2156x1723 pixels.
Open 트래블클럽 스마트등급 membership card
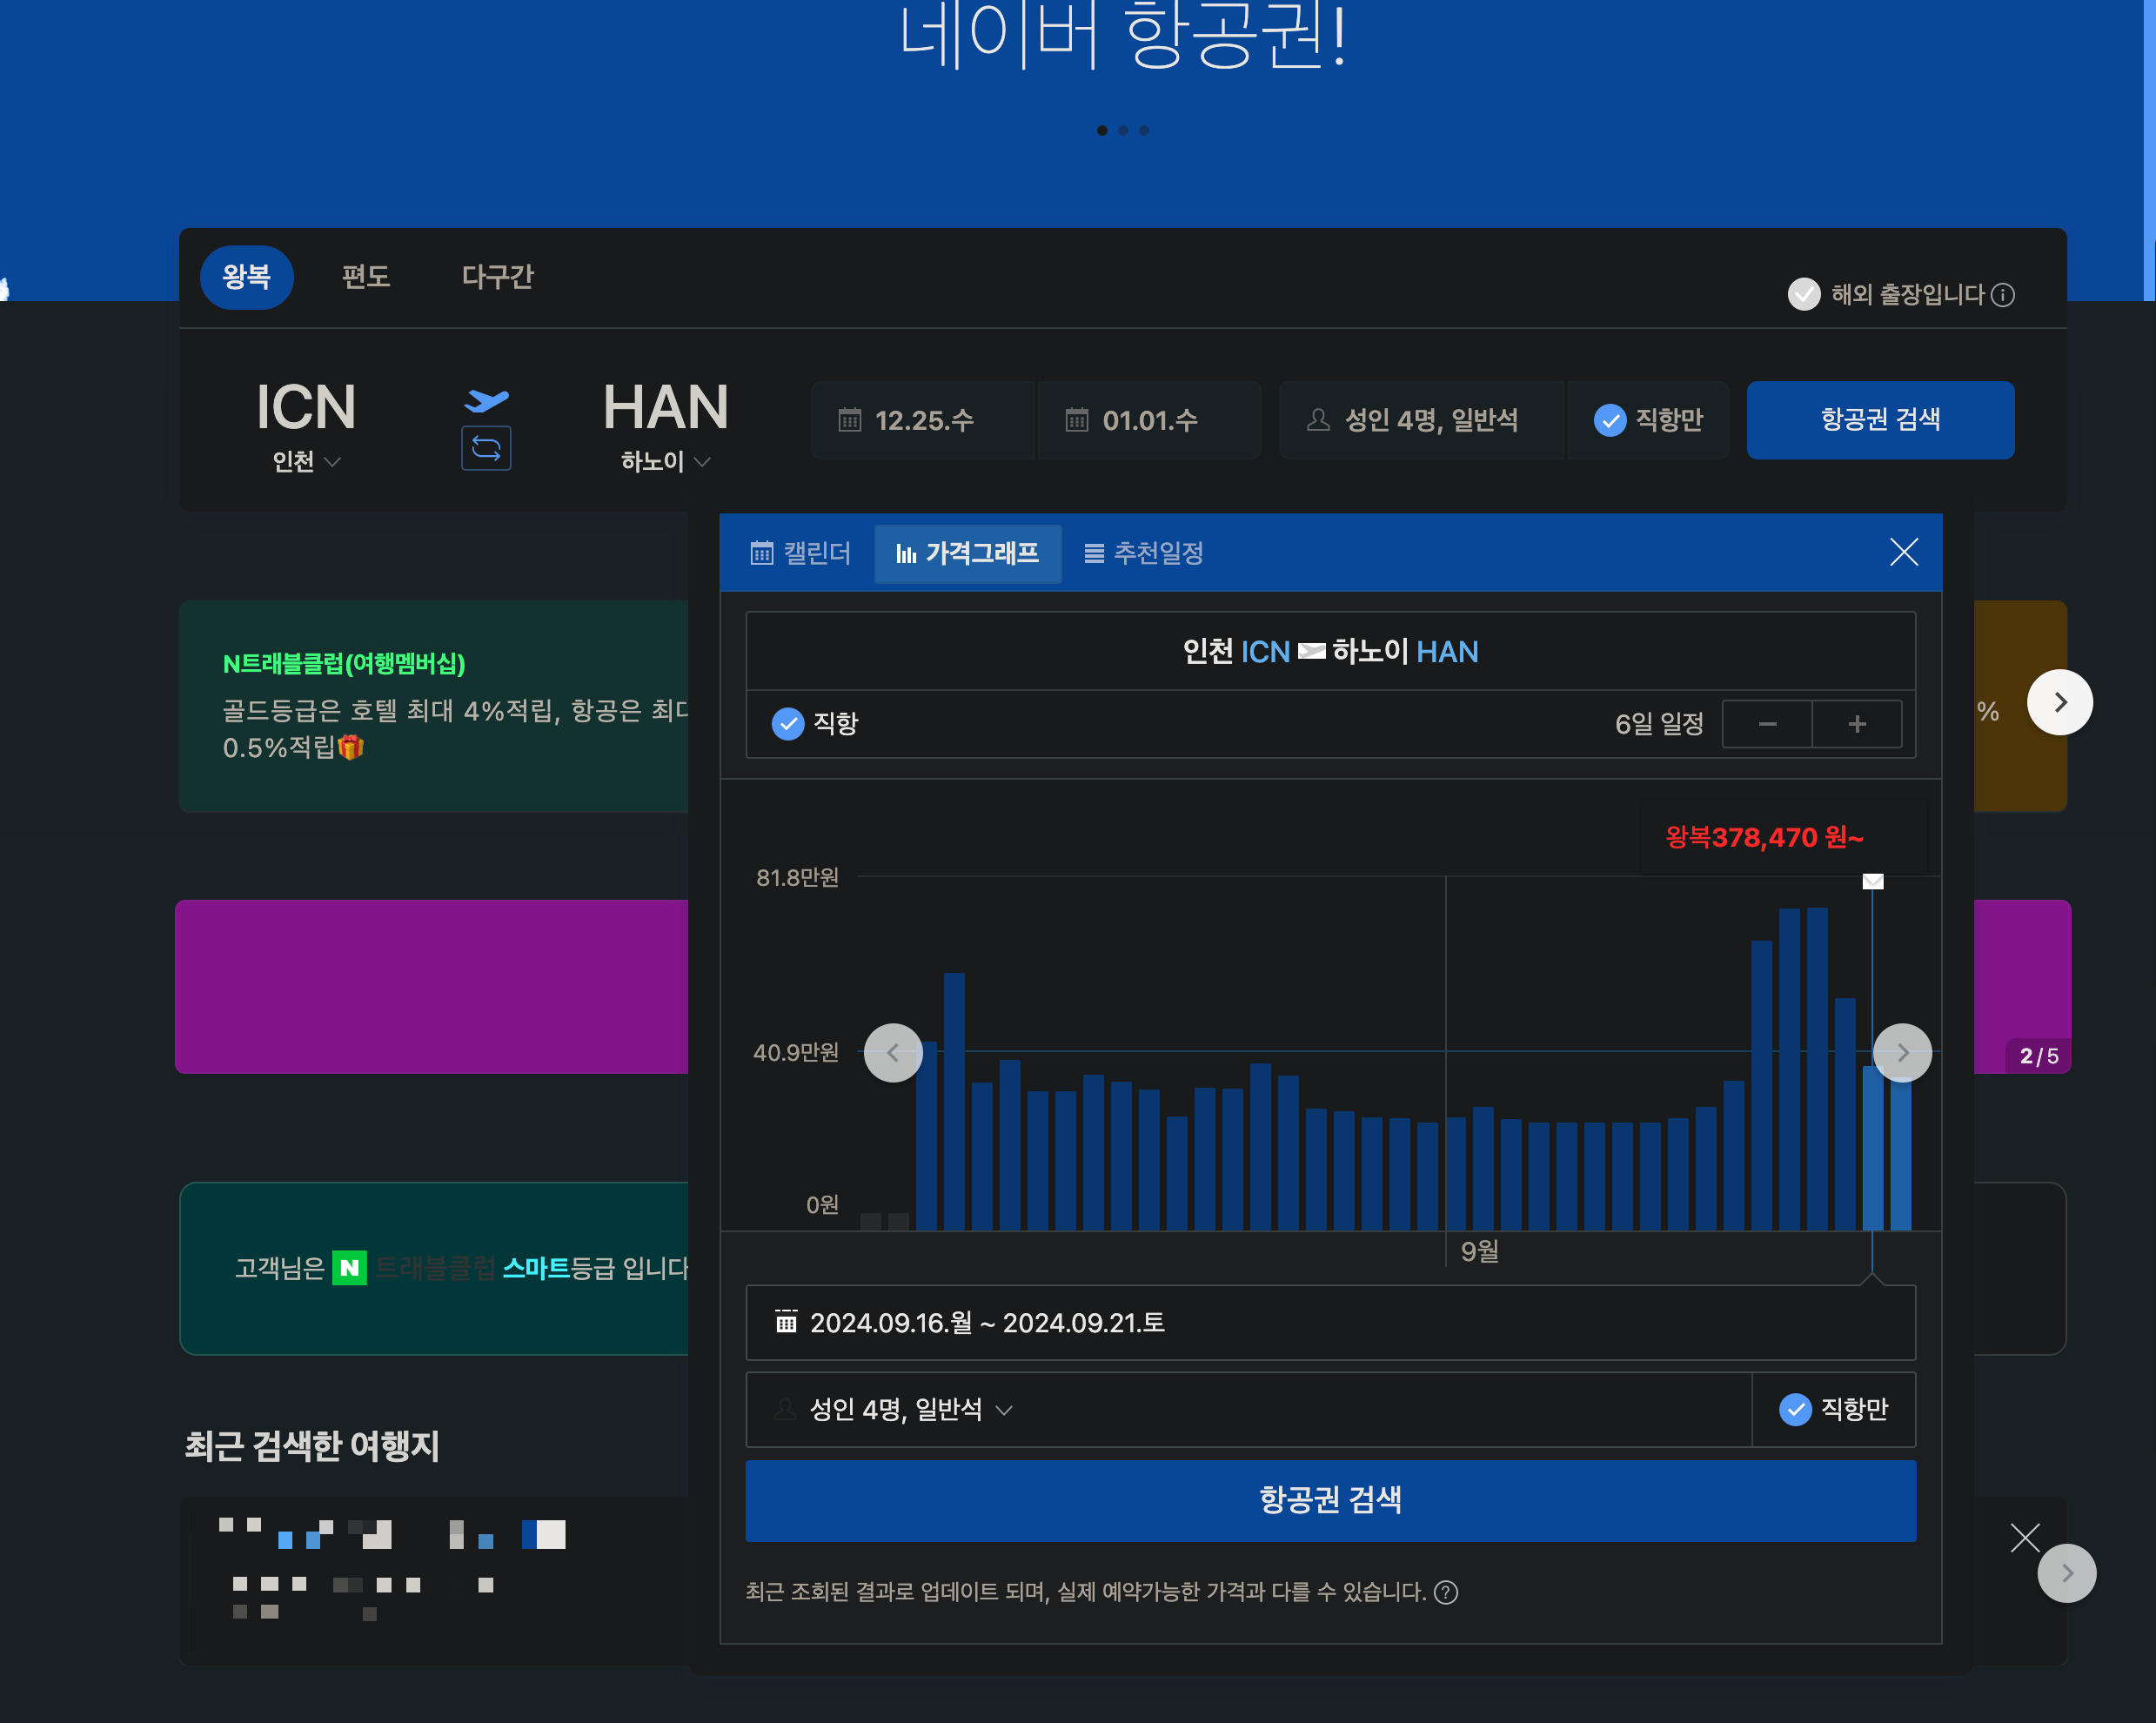point(434,1268)
